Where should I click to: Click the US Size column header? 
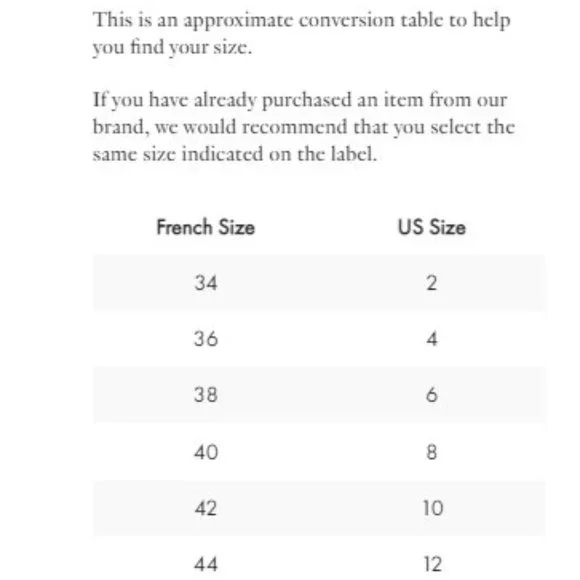(x=432, y=227)
